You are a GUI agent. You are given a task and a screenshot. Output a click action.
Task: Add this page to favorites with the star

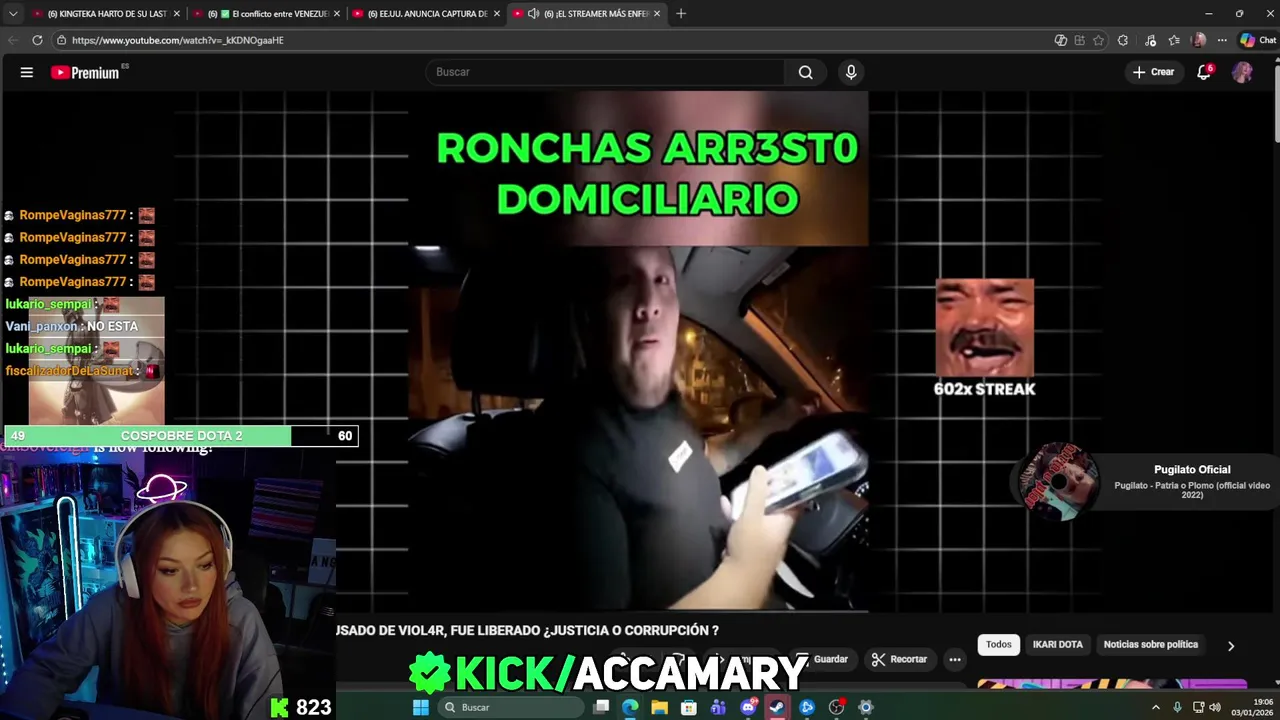click(1098, 40)
